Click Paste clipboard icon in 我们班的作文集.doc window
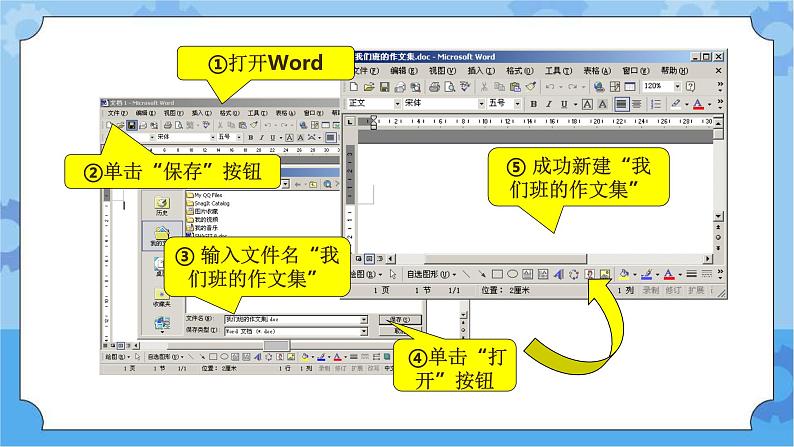The image size is (794, 447). [515, 87]
